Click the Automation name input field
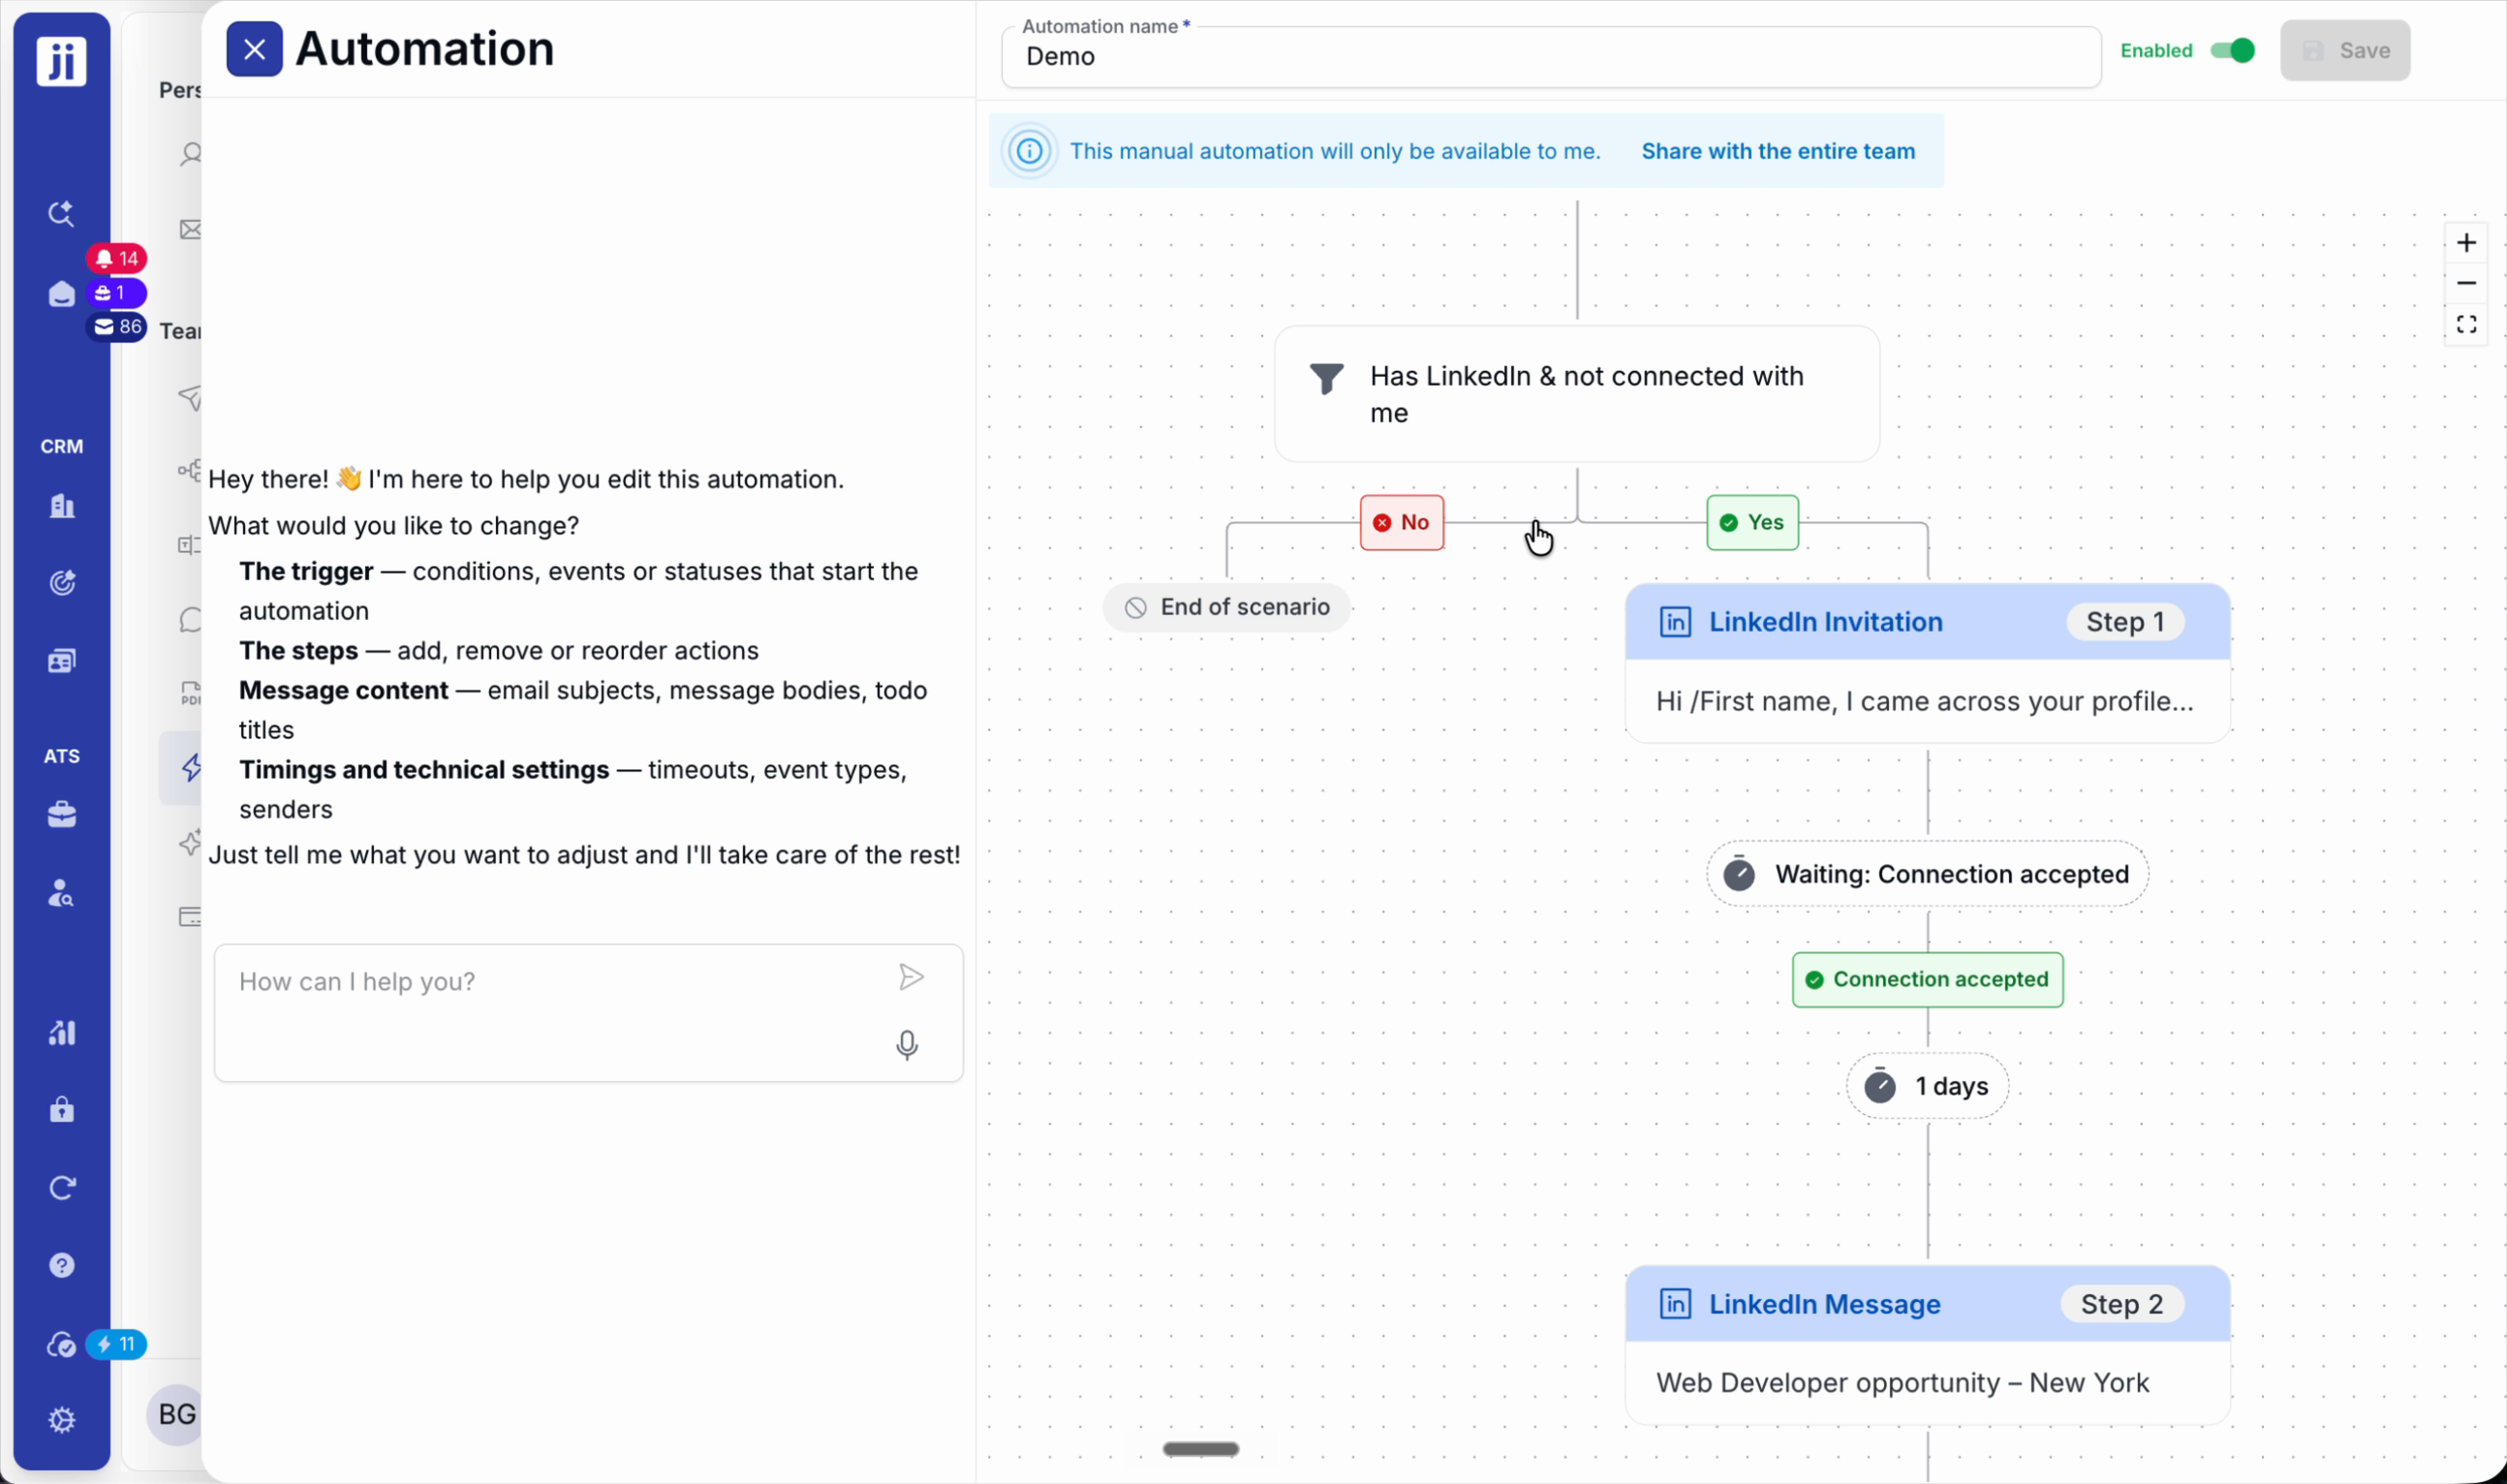The height and width of the screenshot is (1484, 2507). (x=1550, y=57)
